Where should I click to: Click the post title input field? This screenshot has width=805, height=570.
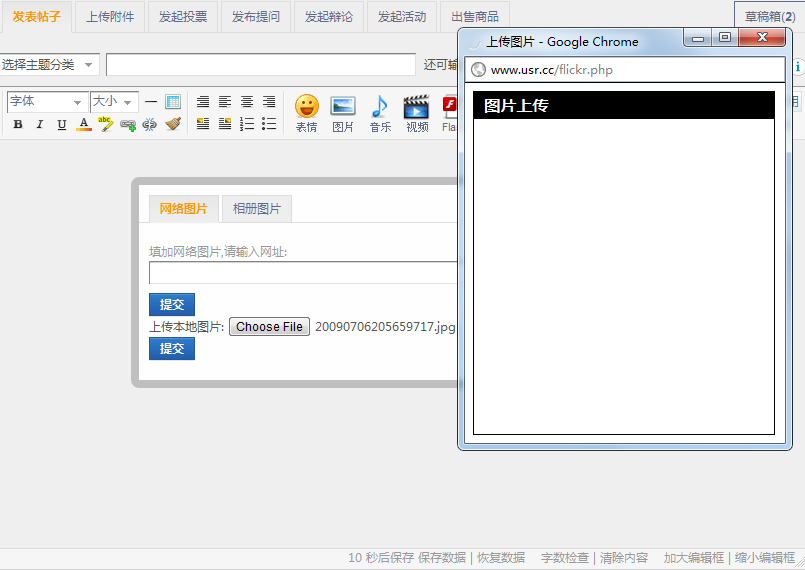261,65
